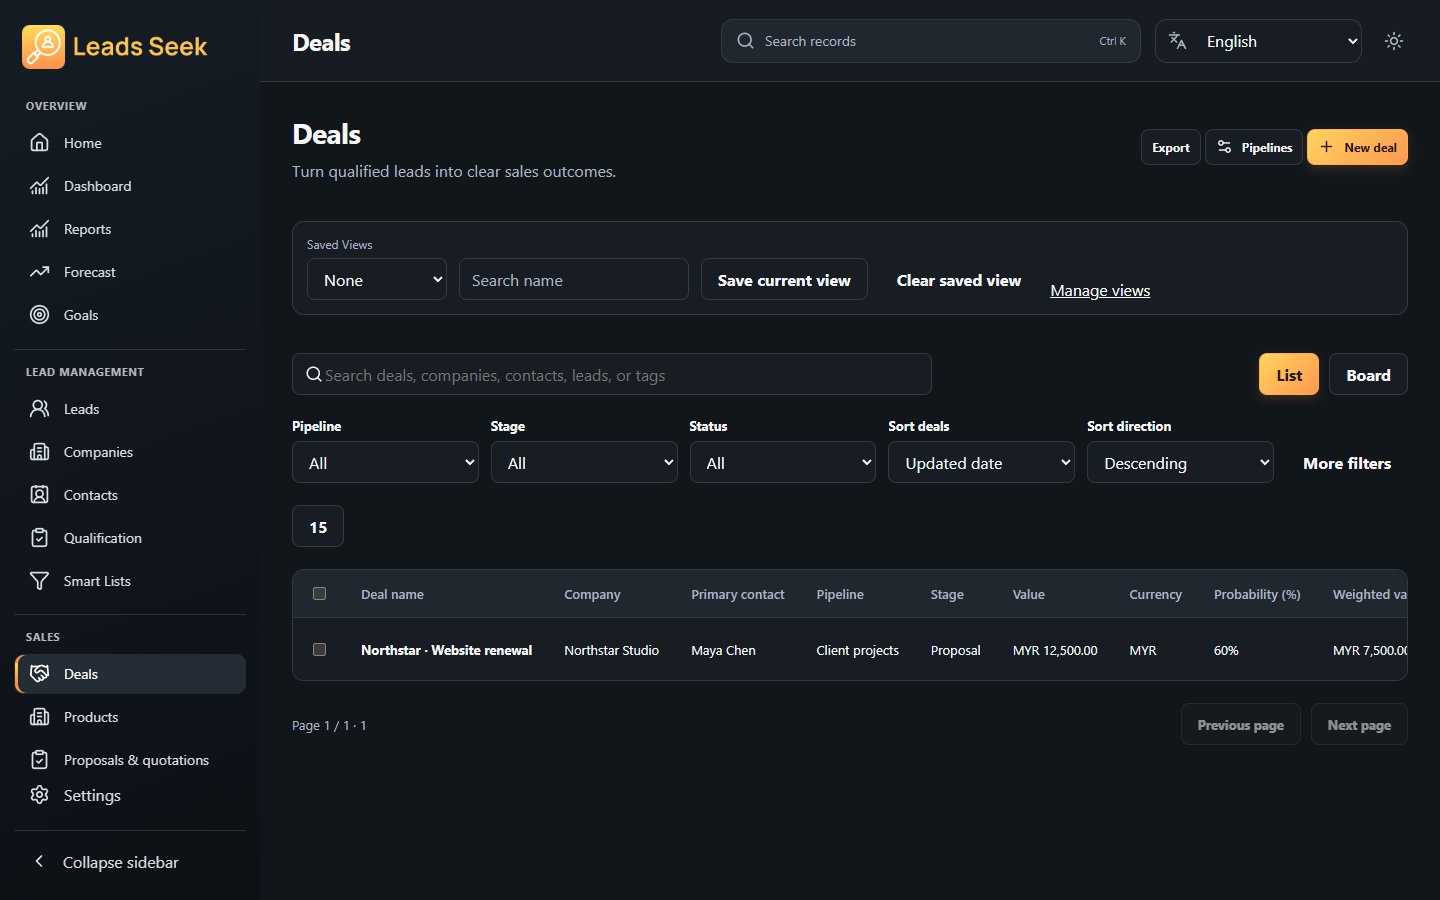Open the Goals target icon

point(40,315)
